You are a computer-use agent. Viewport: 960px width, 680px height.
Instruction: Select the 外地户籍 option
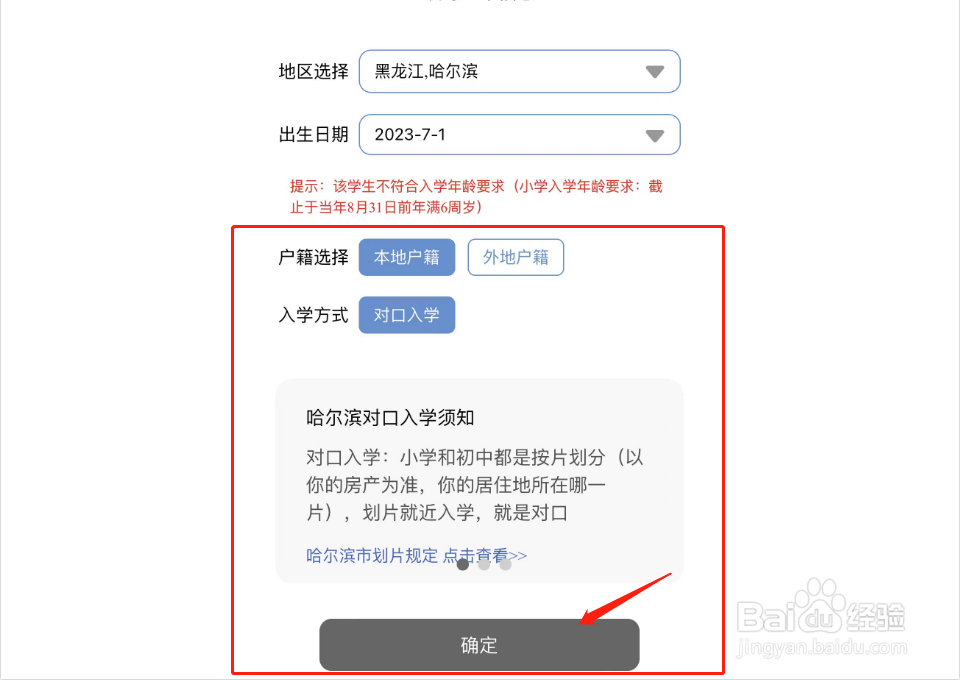516,257
